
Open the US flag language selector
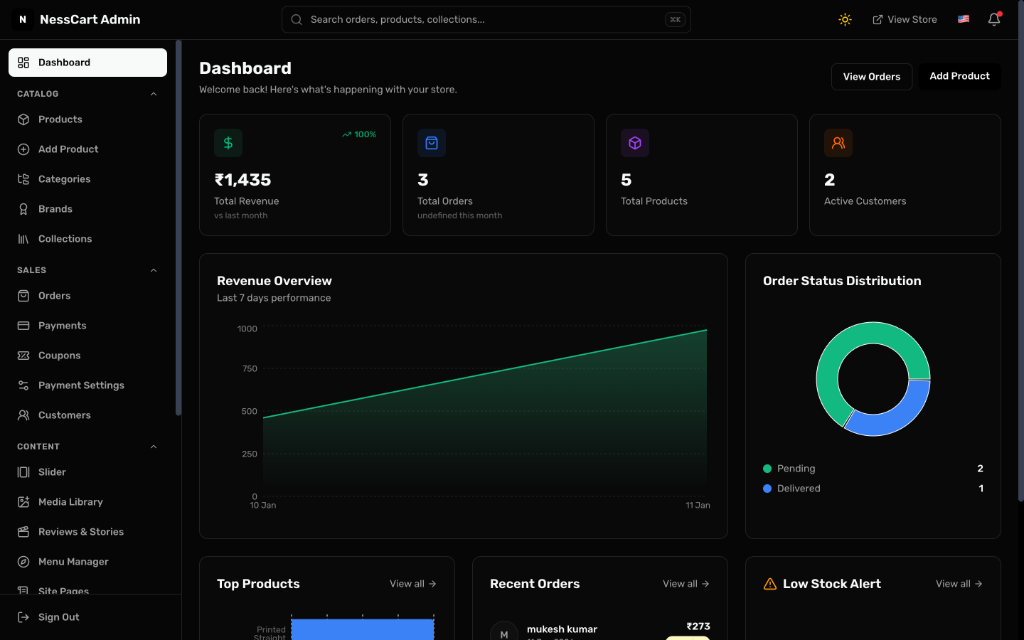(963, 19)
